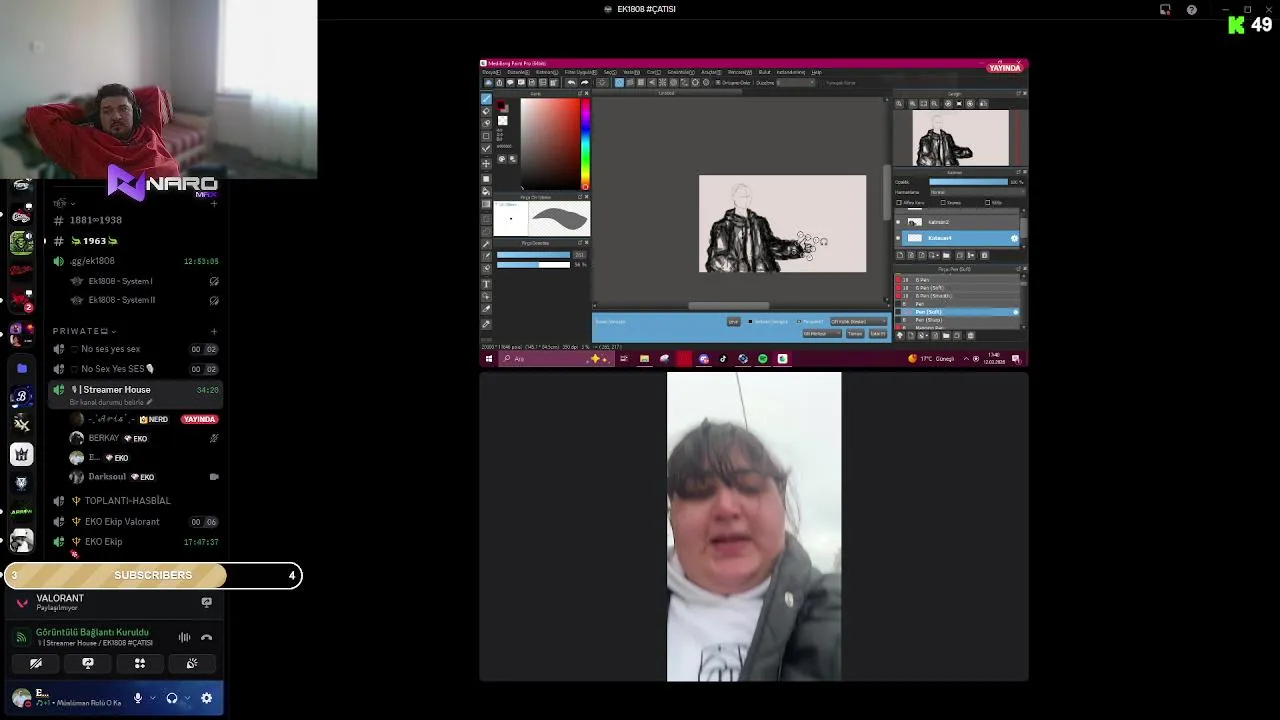Select the crowned castle server icon
This screenshot has height=720, width=1280.
click(21, 455)
